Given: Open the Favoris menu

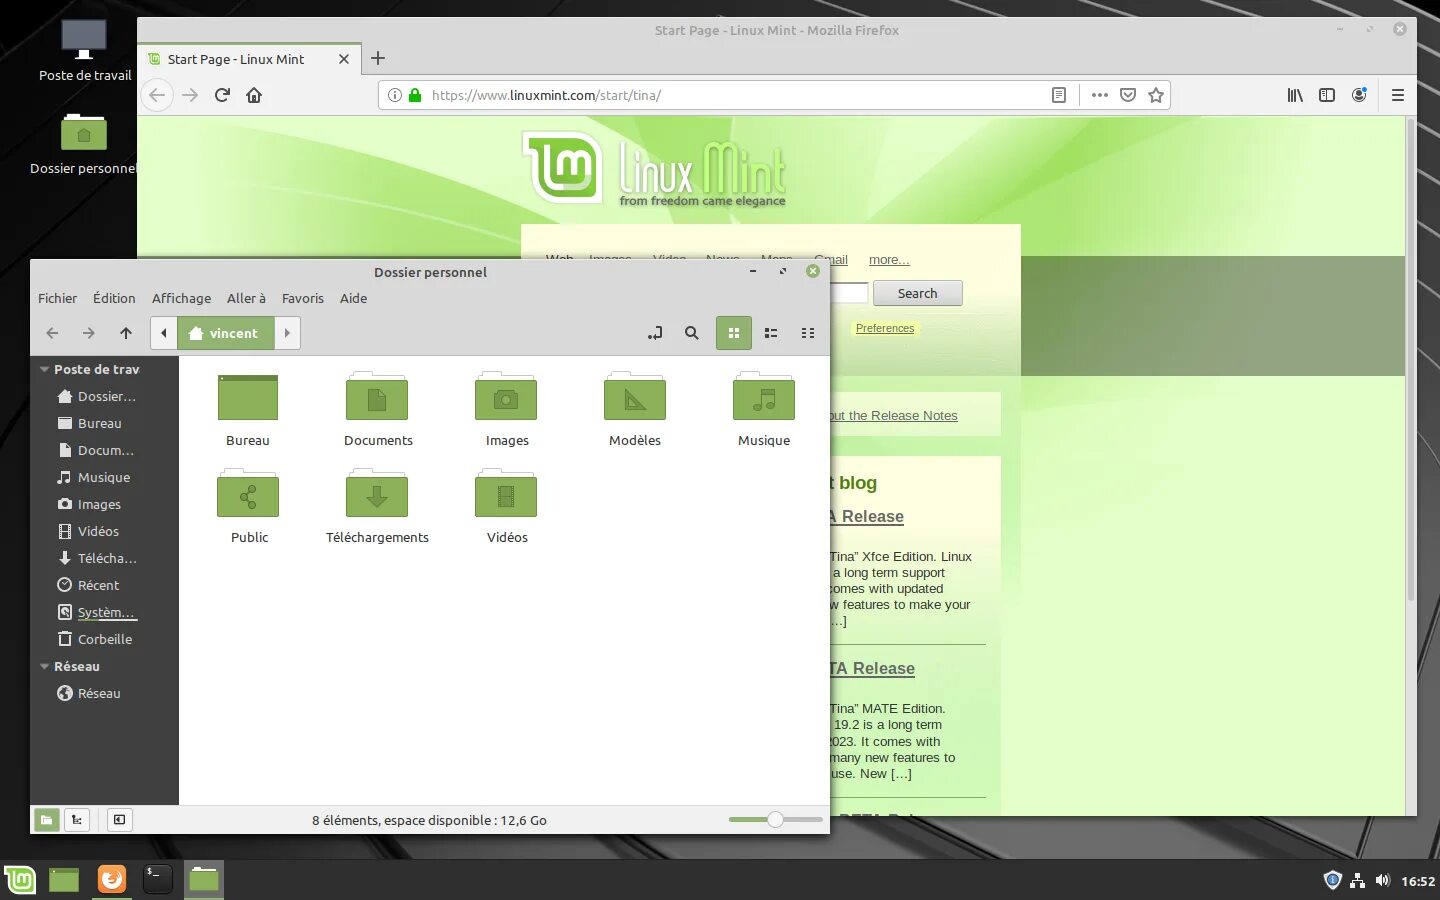Looking at the screenshot, I should coord(303,298).
